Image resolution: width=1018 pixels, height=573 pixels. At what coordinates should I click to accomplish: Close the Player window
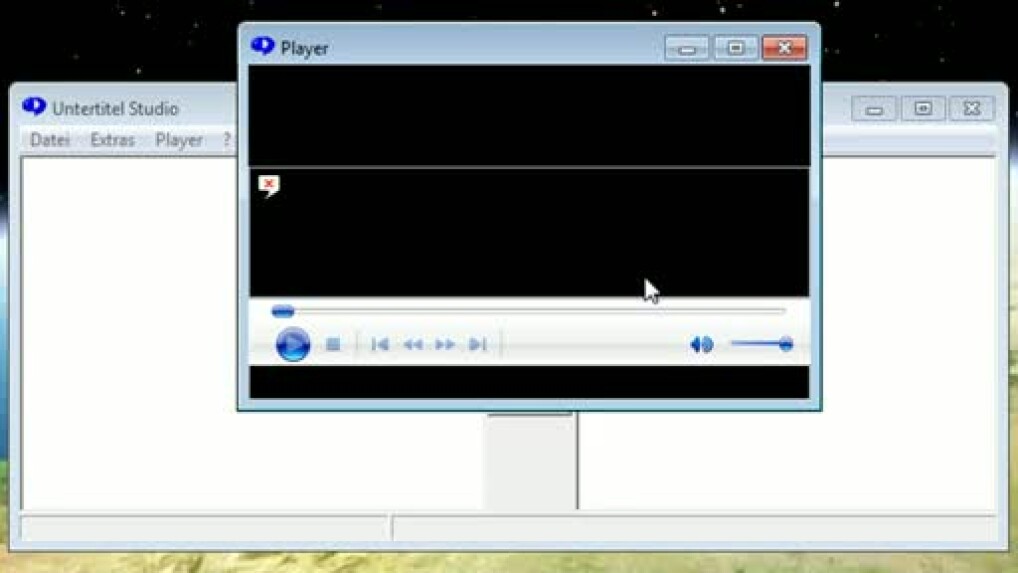click(x=784, y=48)
